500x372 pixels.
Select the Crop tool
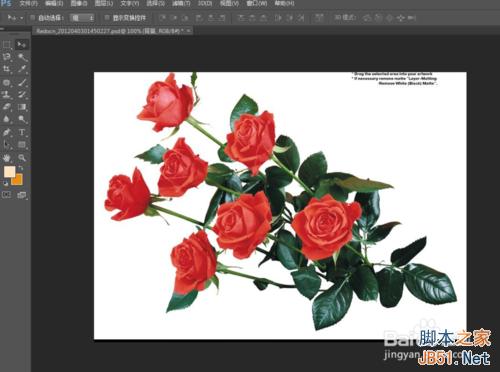point(7,69)
